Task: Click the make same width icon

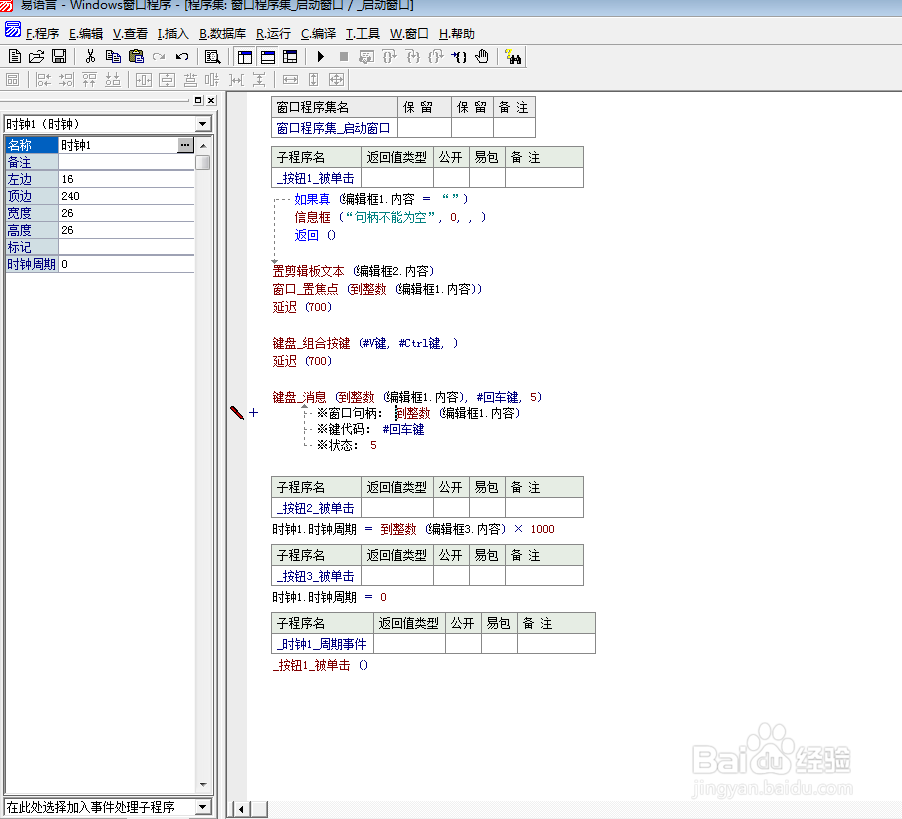Action: click(291, 79)
